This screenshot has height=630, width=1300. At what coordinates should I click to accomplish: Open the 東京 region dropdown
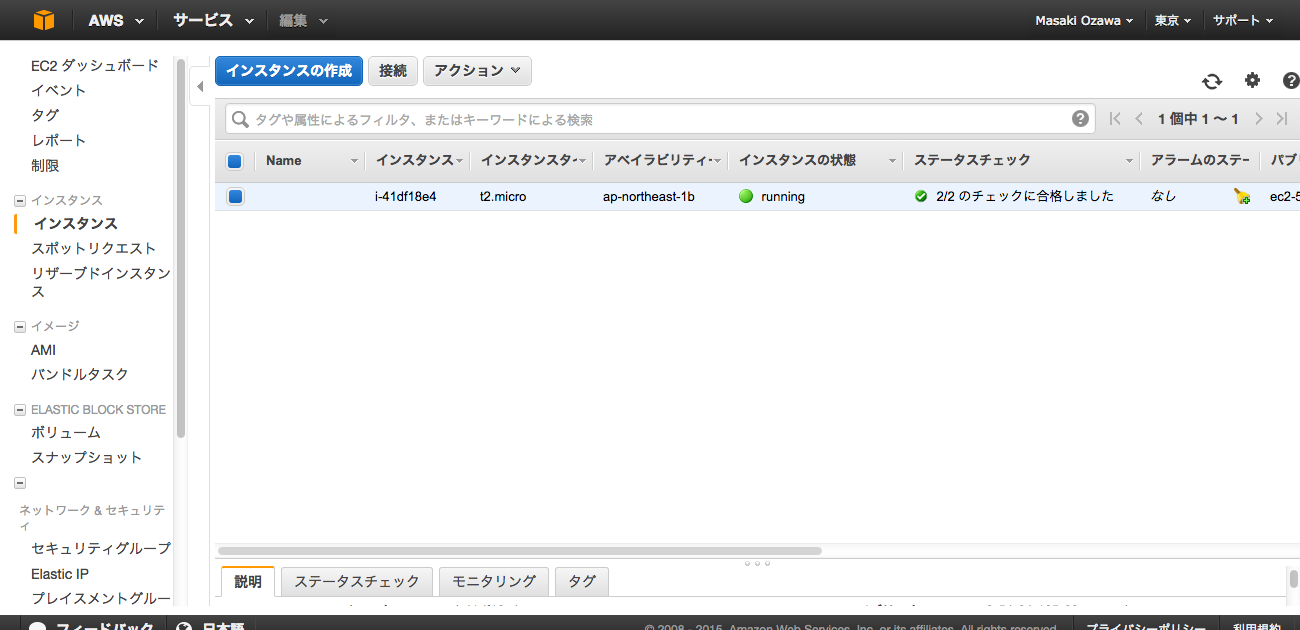click(1173, 20)
